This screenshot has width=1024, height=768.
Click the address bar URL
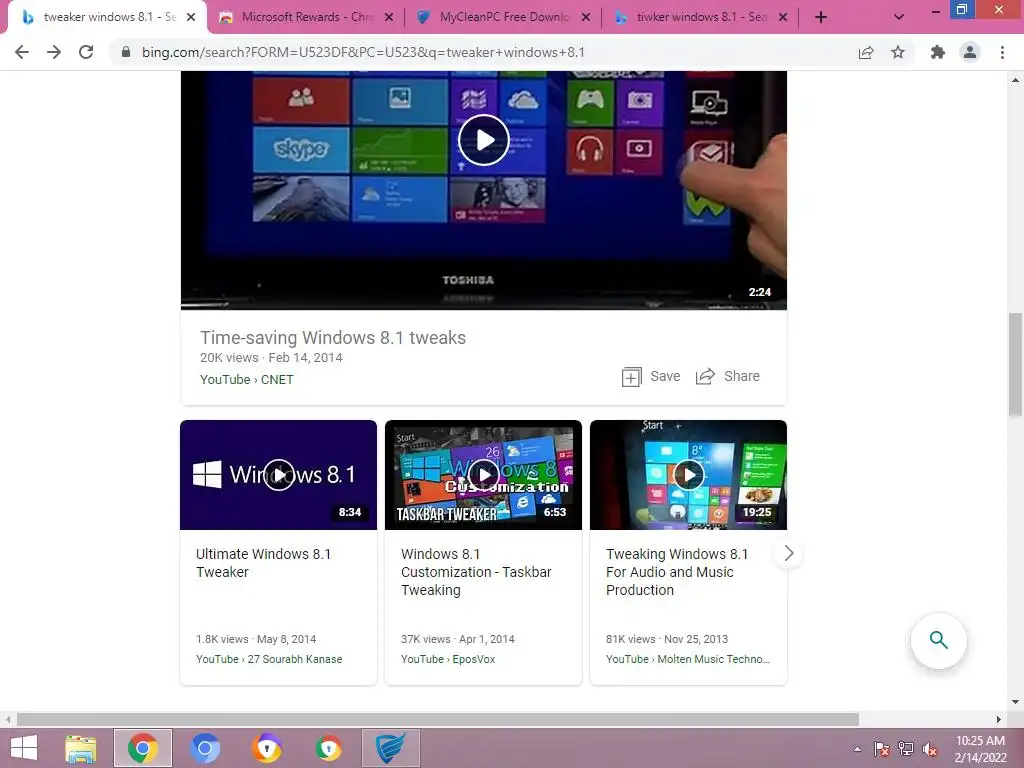[363, 52]
